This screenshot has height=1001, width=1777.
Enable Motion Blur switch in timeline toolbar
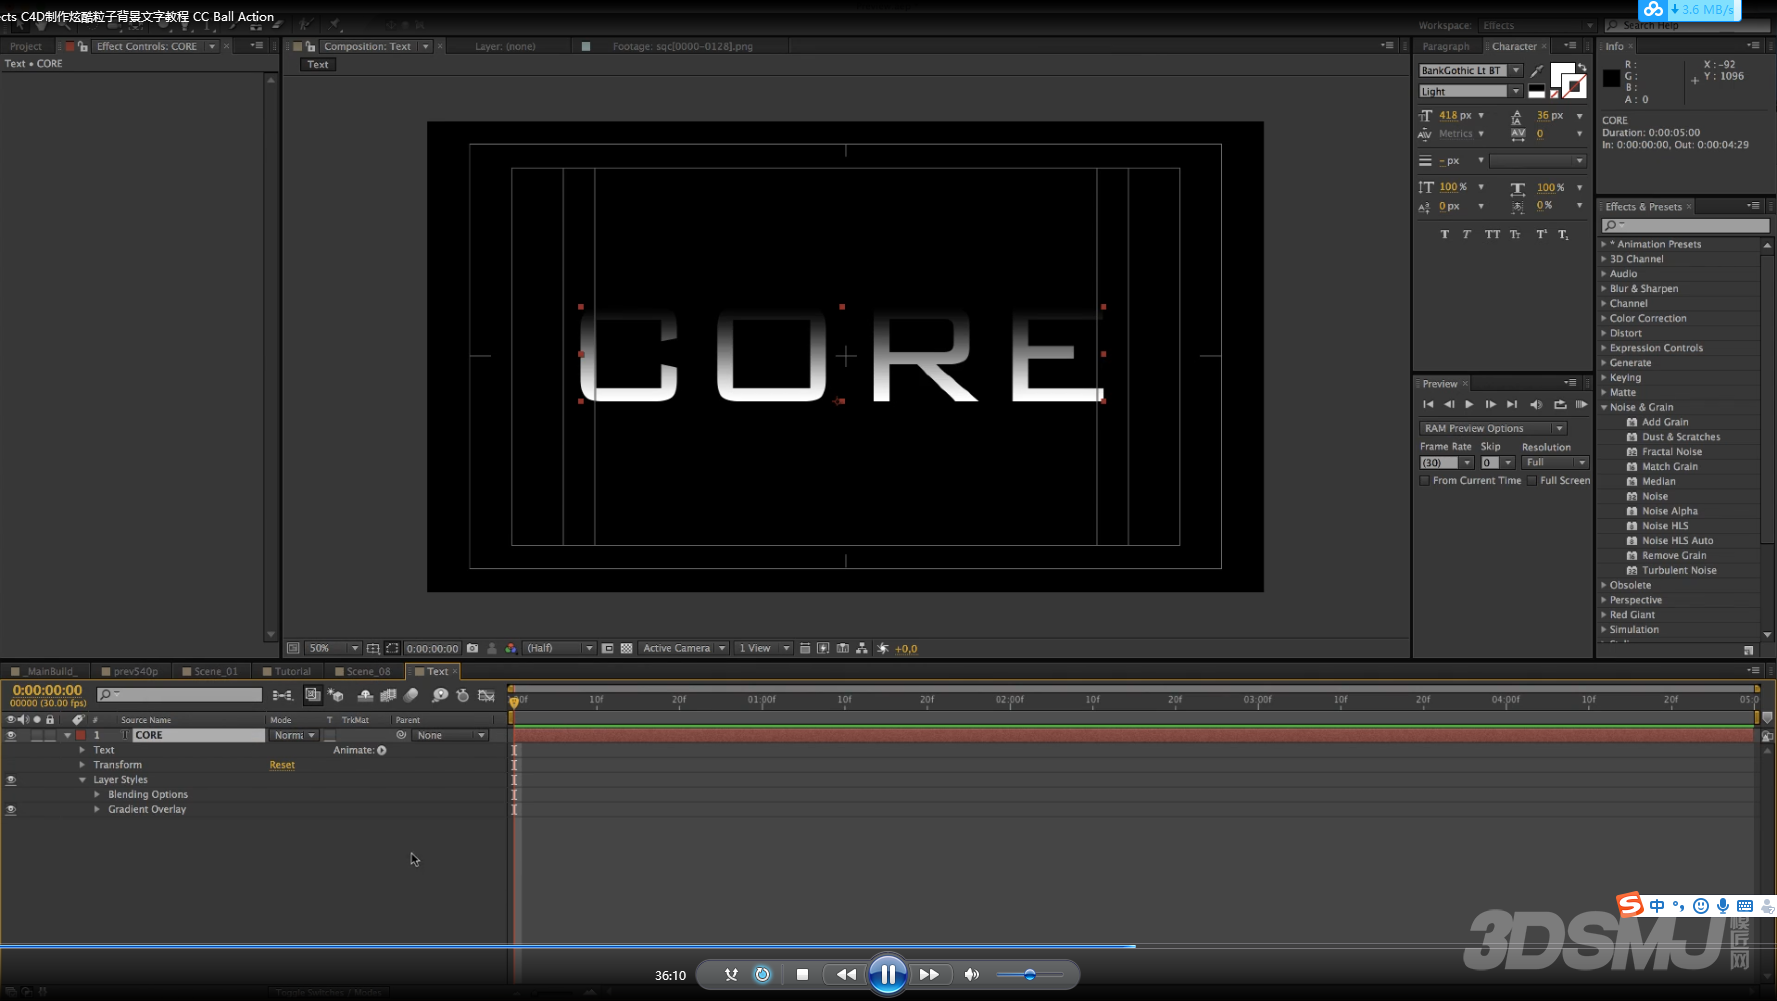point(411,695)
